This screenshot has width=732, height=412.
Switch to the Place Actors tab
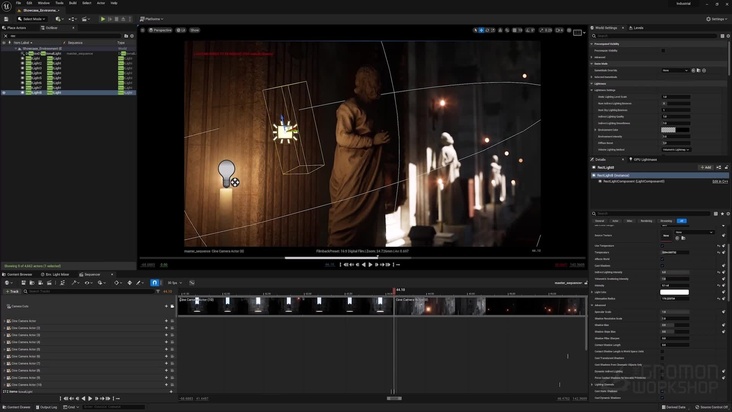pos(14,28)
